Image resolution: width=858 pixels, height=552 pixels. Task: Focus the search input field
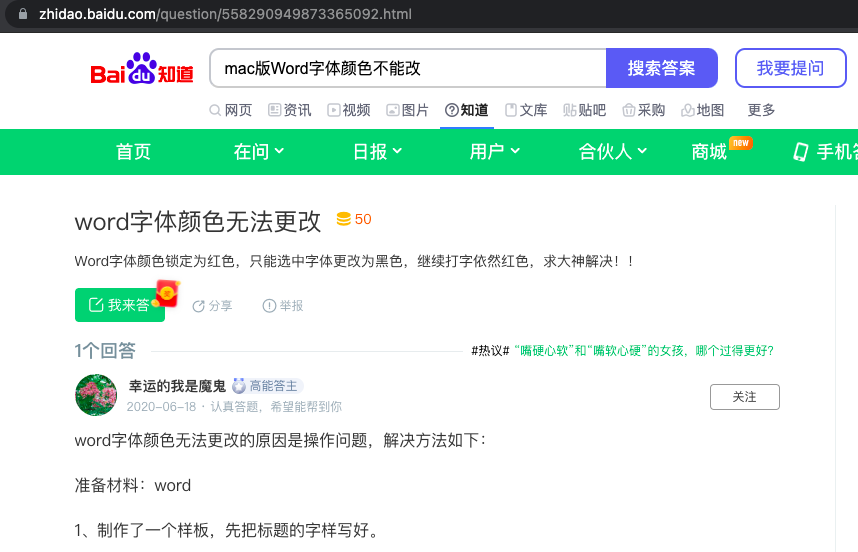tap(408, 68)
